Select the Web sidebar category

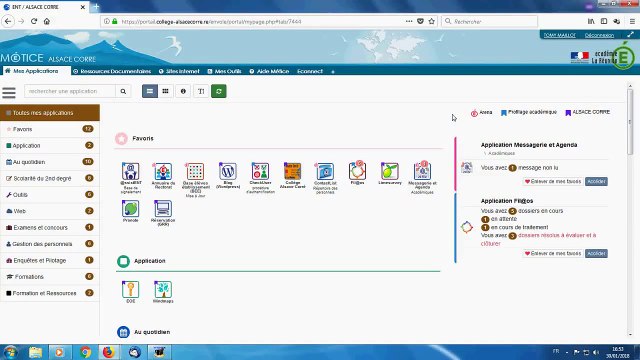point(50,211)
